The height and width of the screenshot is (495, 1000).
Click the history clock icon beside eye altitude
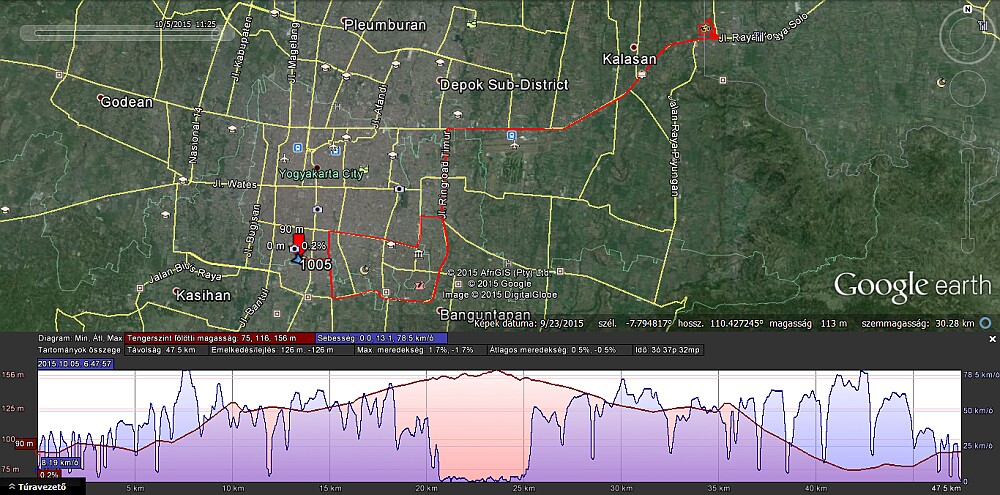[x=984, y=323]
